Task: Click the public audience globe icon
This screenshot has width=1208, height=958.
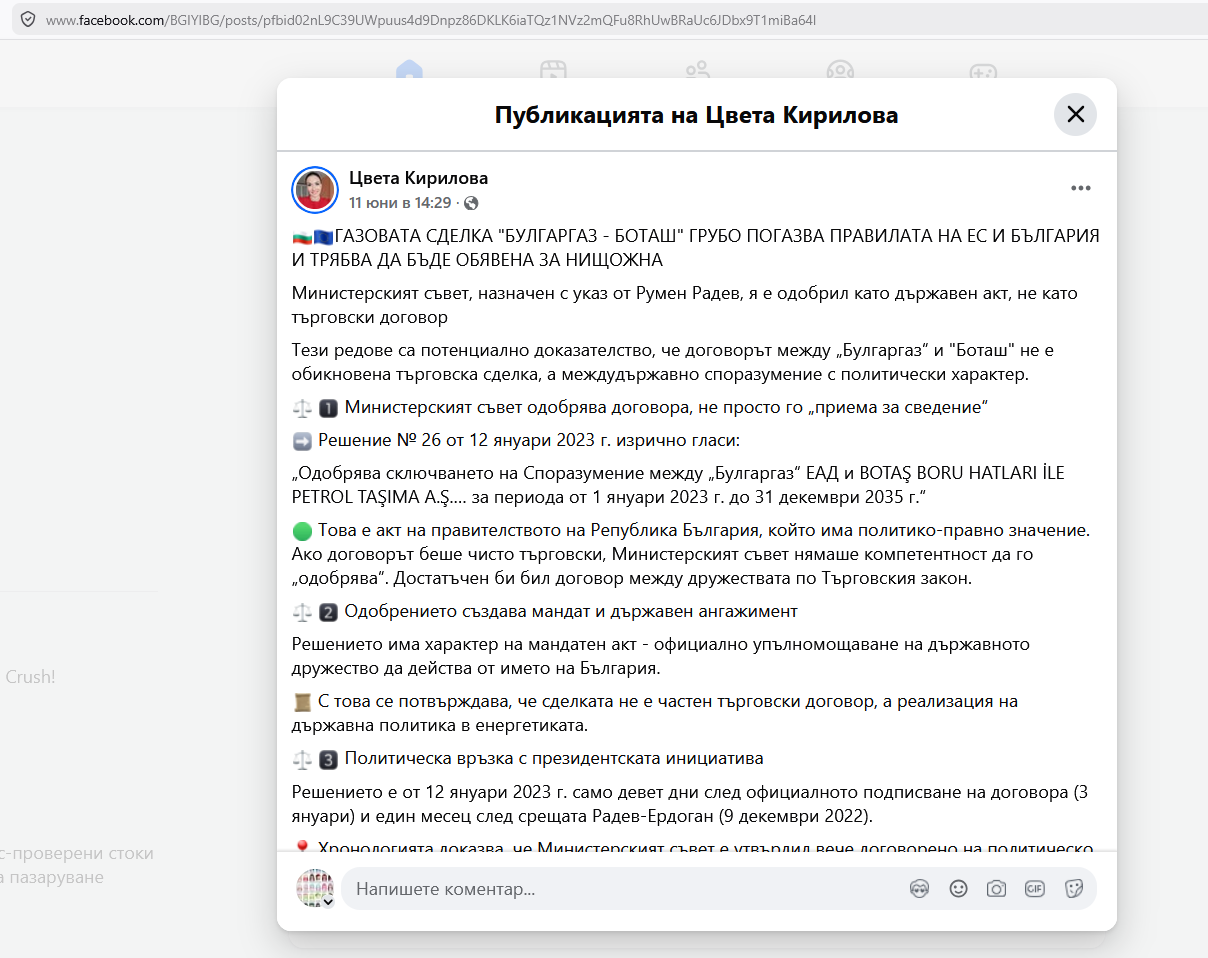Action: coord(471,203)
